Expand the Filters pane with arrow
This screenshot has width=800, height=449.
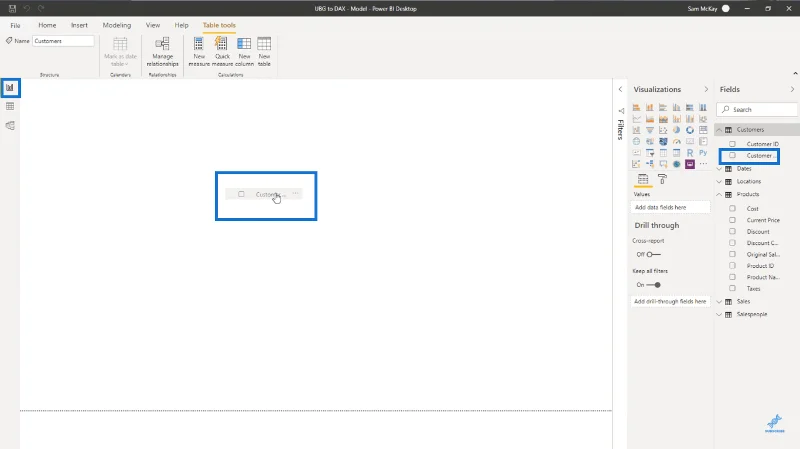tap(620, 89)
